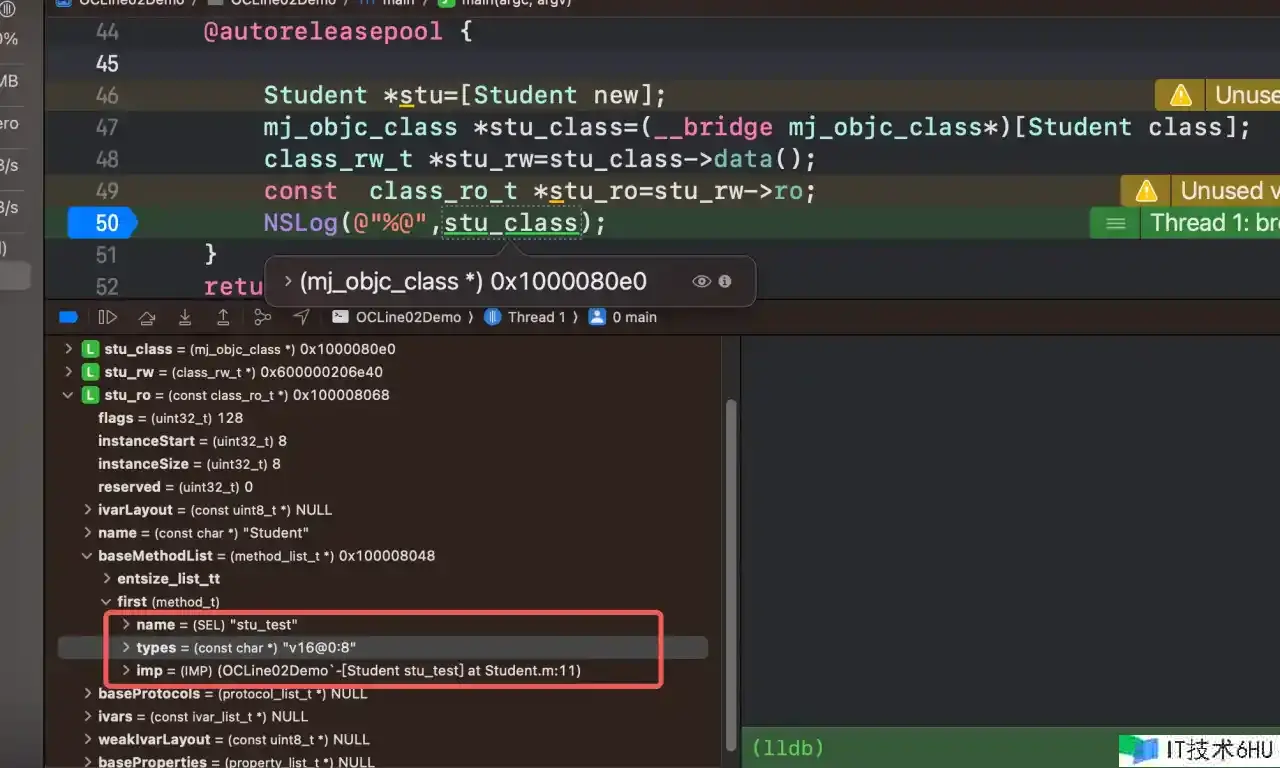Toggle the breakpoint on line 50
Screen dimensions: 1280x768
click(x=102, y=223)
